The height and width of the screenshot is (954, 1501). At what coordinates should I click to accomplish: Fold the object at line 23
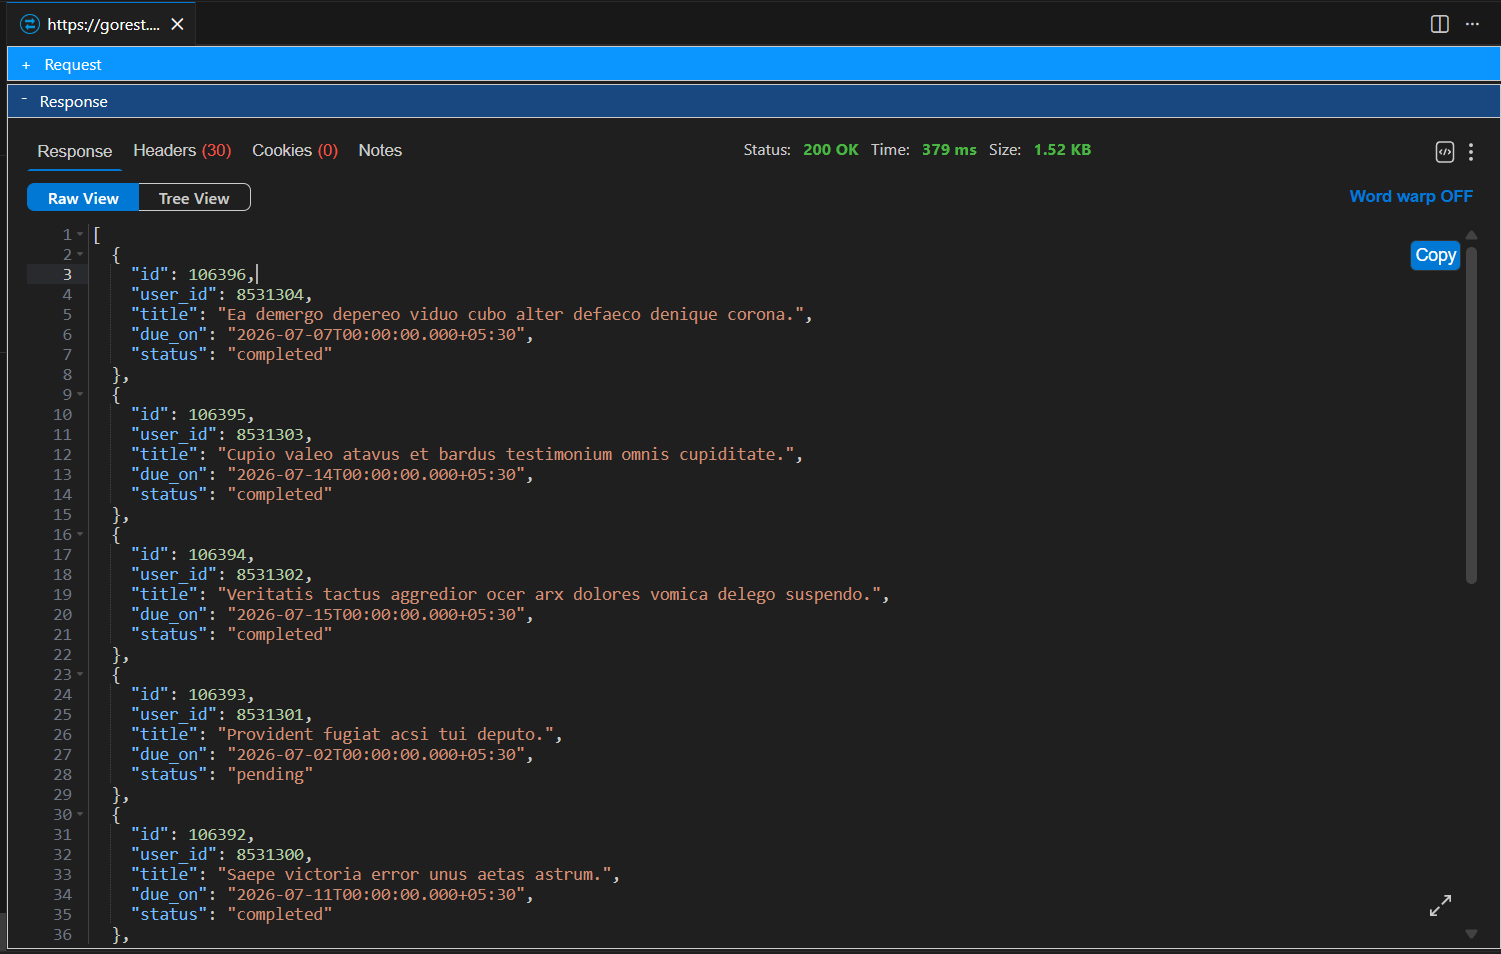pos(80,674)
